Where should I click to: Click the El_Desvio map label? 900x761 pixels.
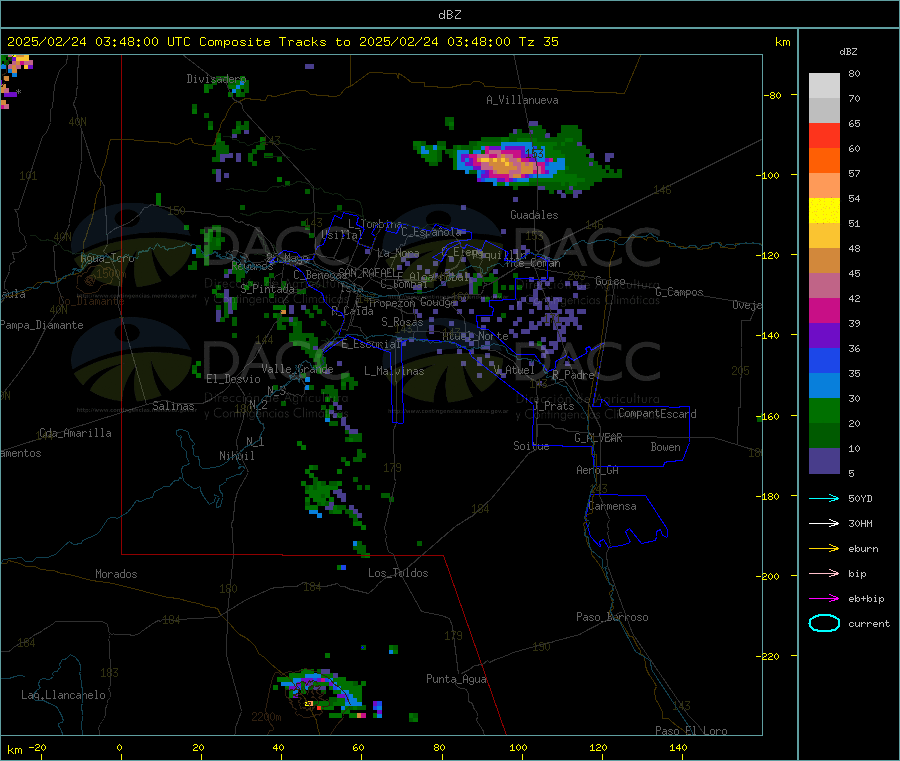[233, 379]
